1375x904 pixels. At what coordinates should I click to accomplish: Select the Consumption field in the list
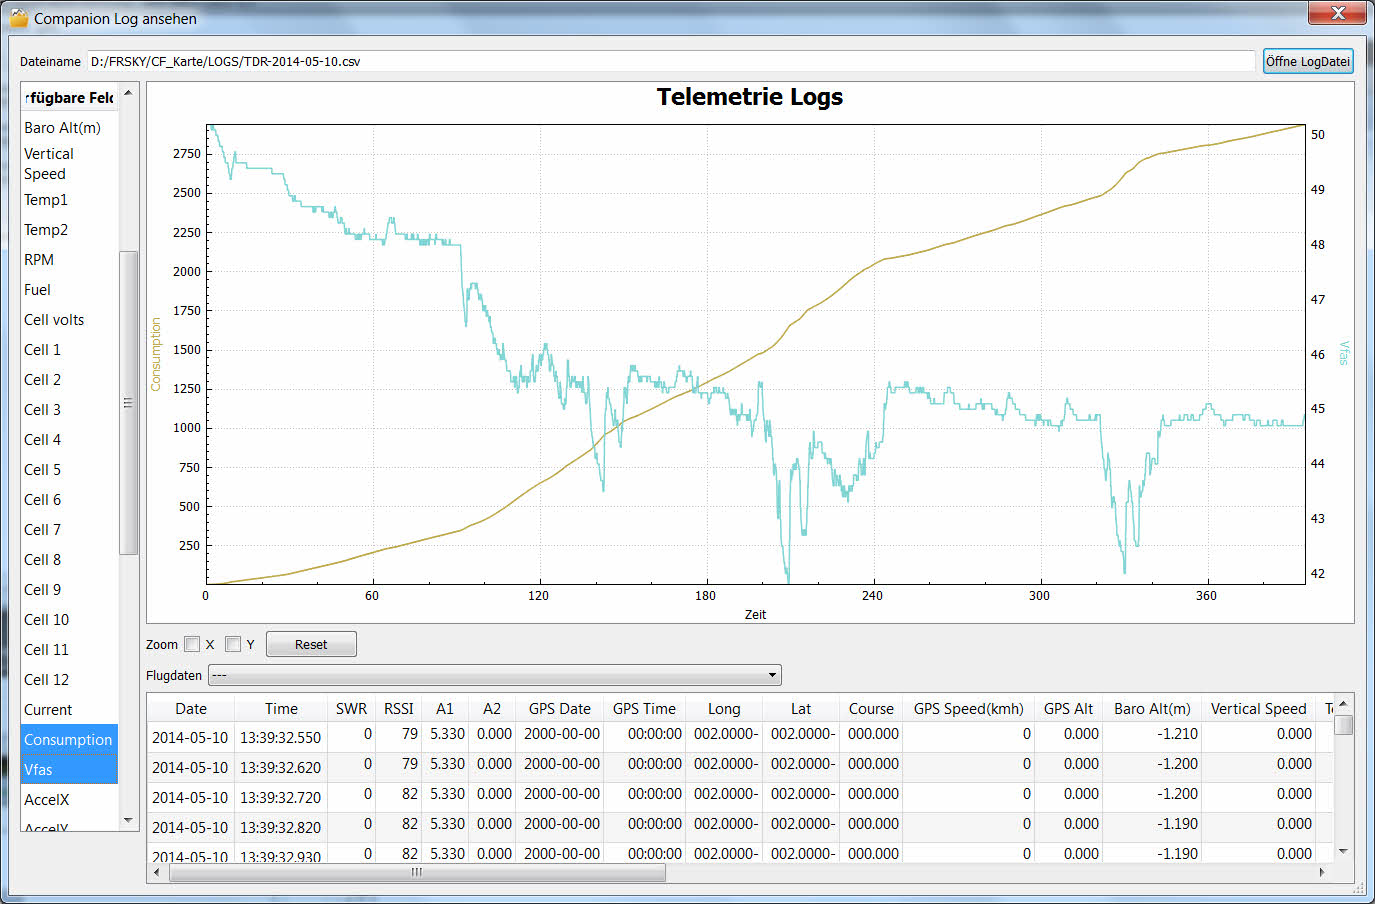[x=68, y=740]
